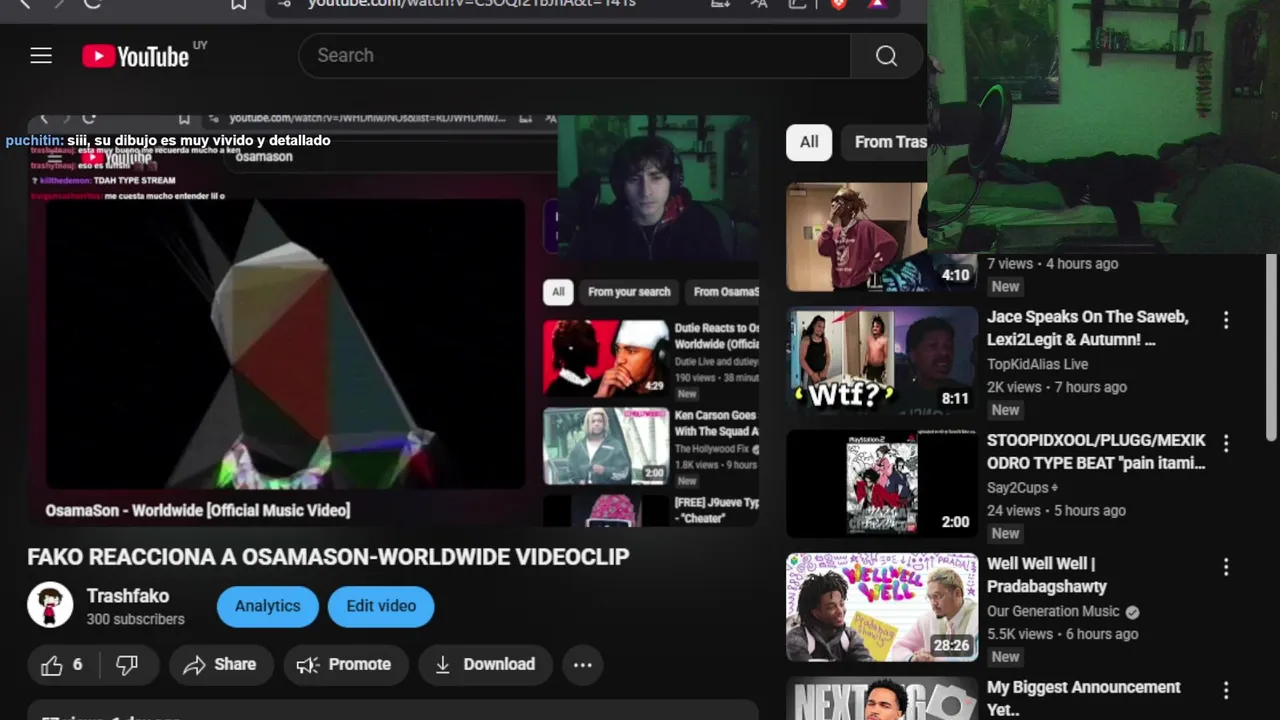Screen dimensions: 1280x720
Task: Open the YouTube guide hamburger menu
Action: click(x=41, y=56)
